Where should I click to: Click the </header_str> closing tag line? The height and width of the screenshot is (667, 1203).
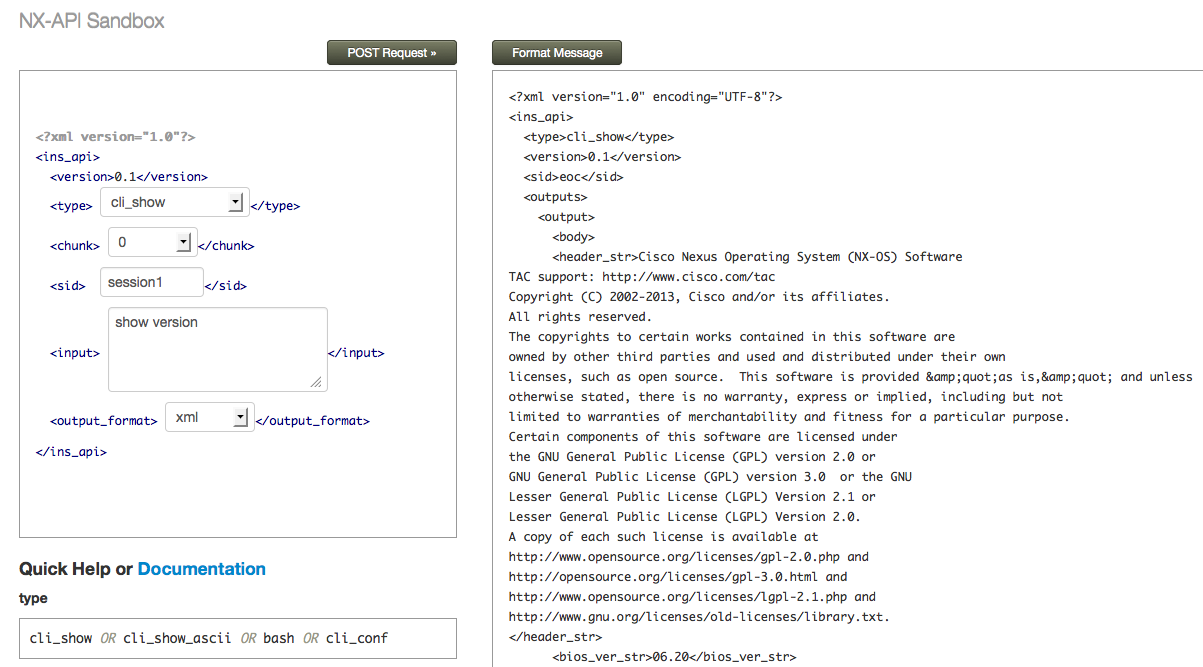point(556,637)
